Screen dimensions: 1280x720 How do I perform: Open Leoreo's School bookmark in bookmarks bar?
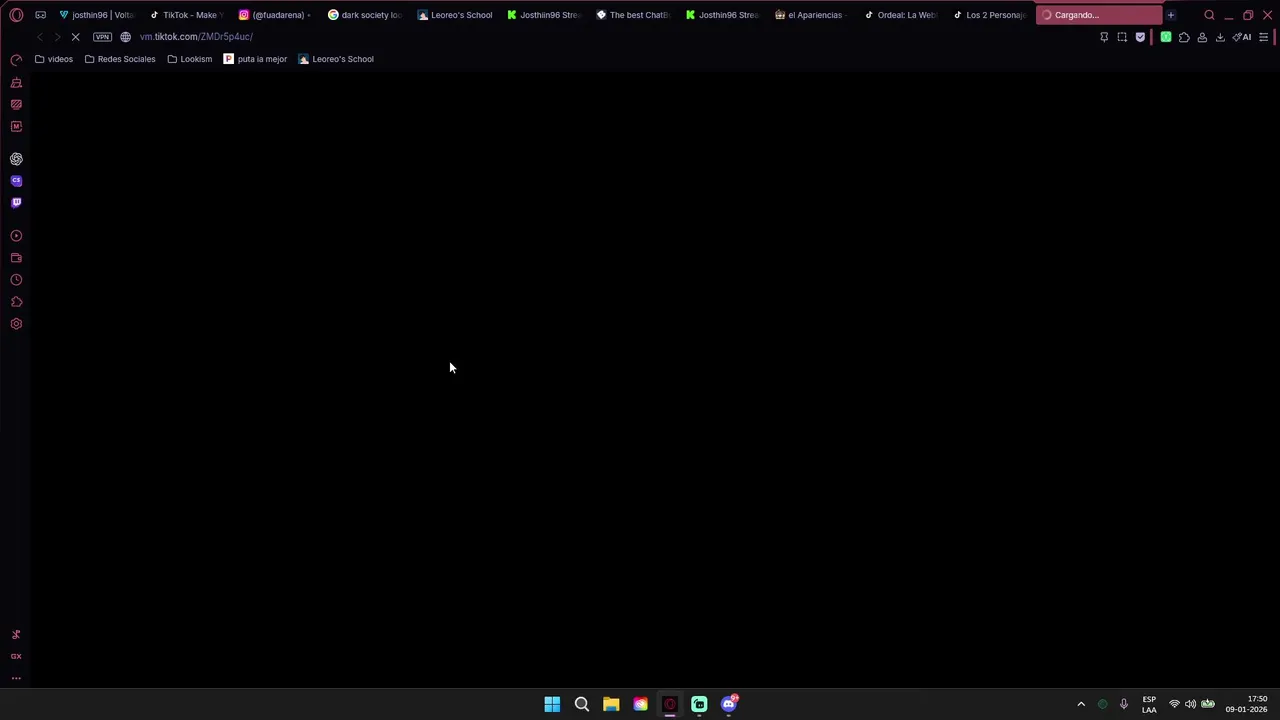pyautogui.click(x=337, y=59)
